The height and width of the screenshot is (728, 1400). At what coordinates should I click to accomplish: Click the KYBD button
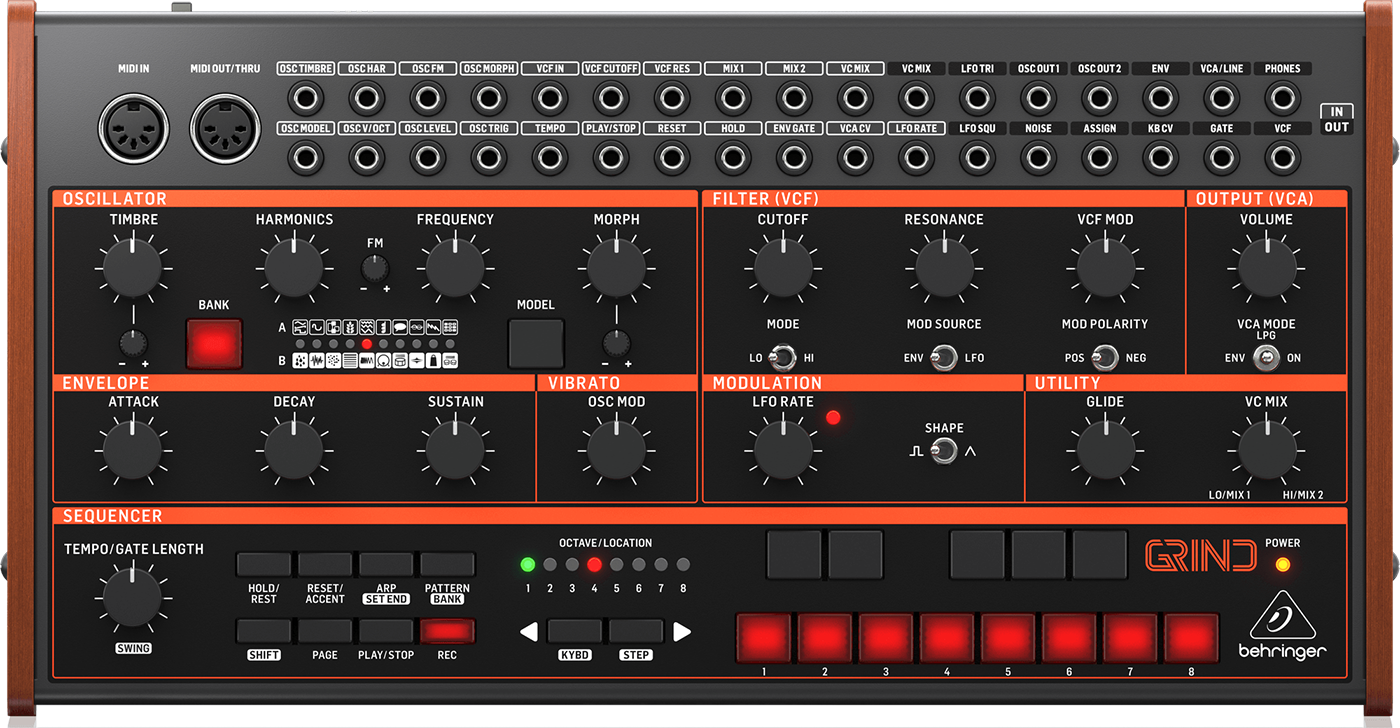[x=575, y=631]
